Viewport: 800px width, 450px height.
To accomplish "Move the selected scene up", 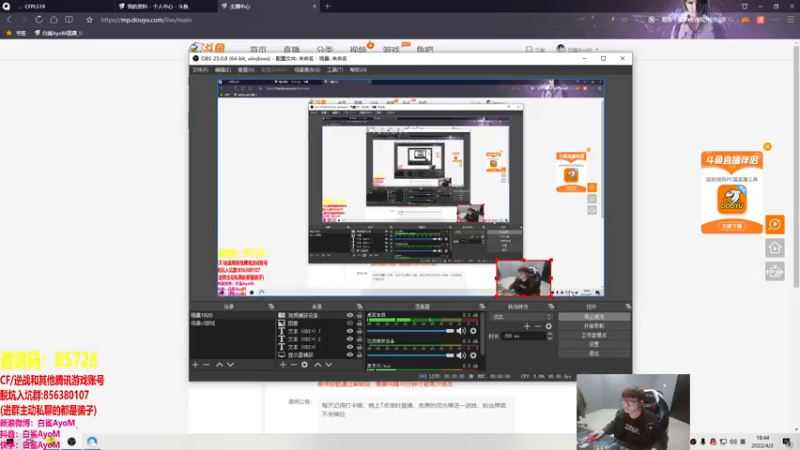I will tap(219, 365).
